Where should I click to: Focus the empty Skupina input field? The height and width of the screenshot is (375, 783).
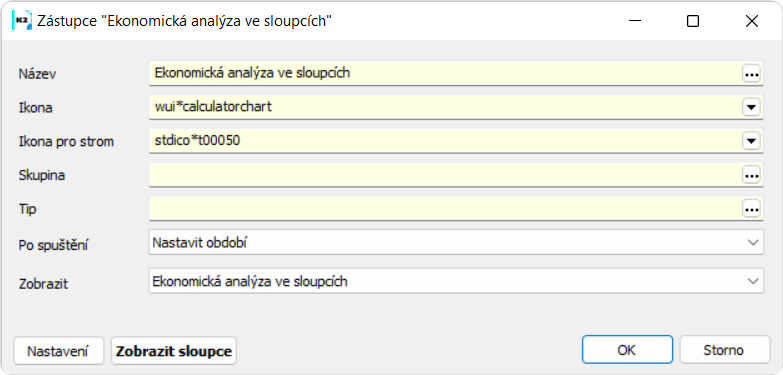(444, 175)
